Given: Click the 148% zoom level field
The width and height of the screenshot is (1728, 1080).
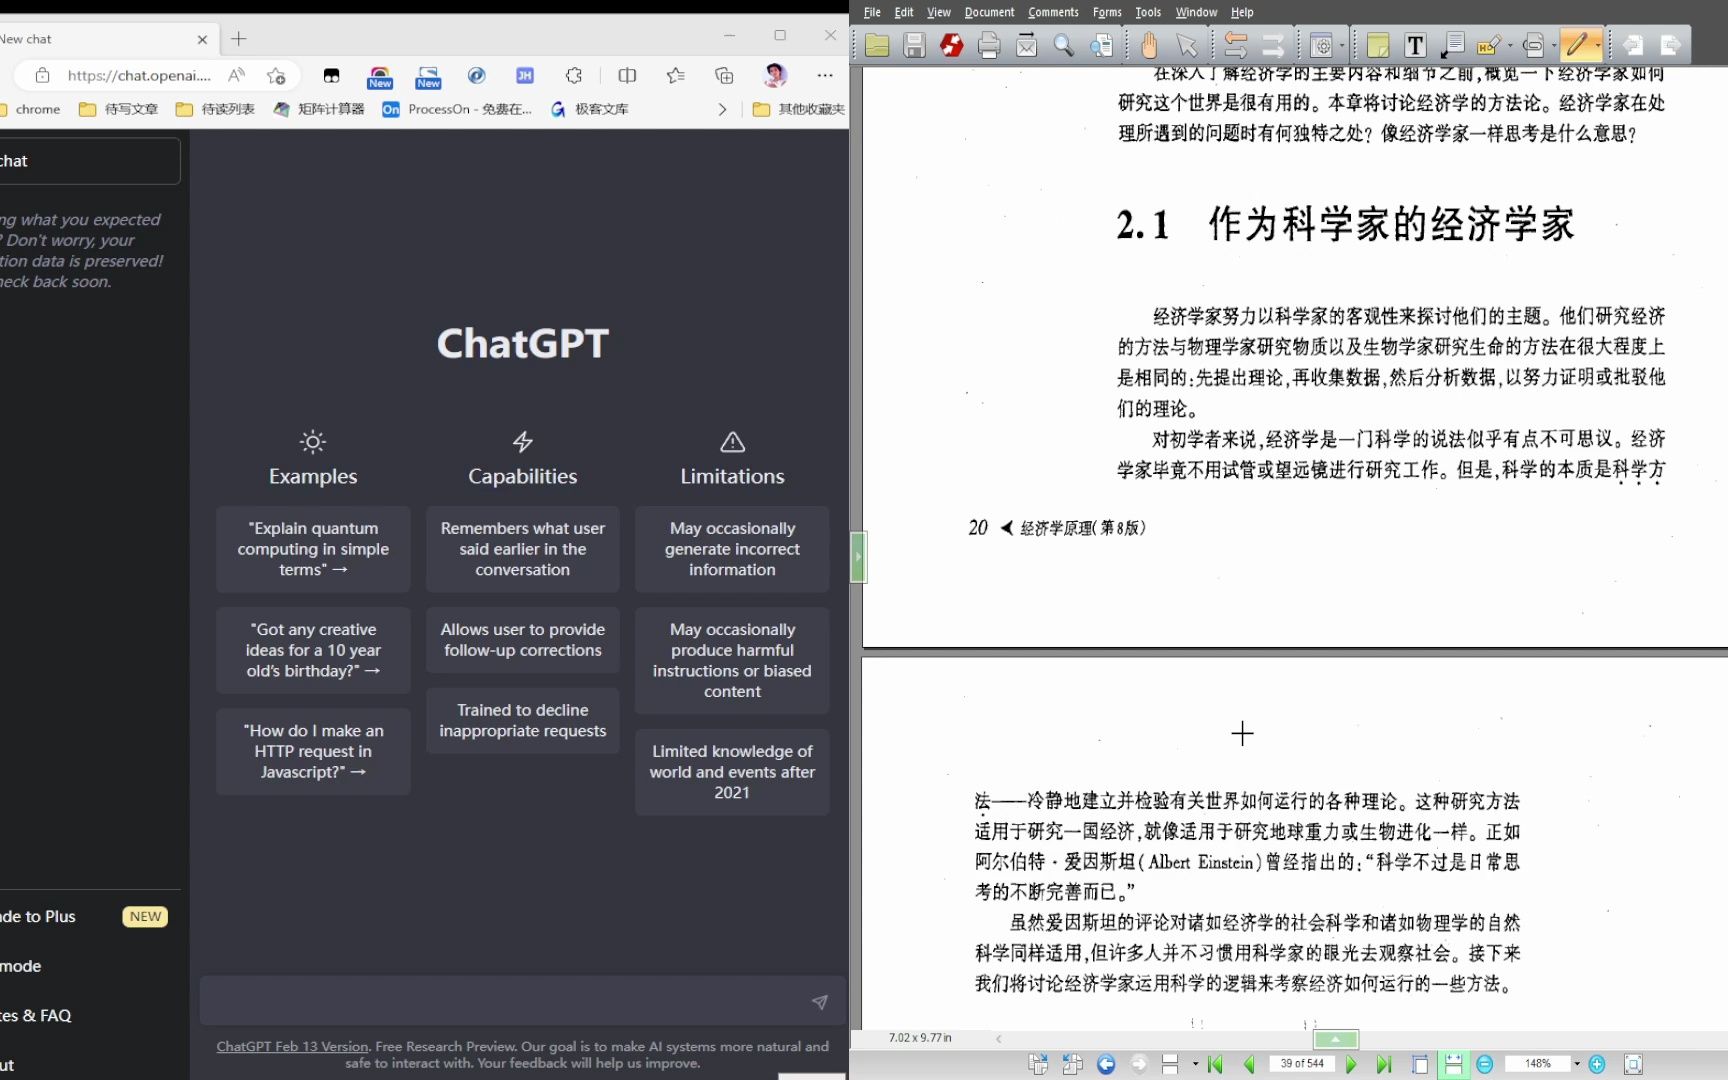Looking at the screenshot, I should (1538, 1064).
